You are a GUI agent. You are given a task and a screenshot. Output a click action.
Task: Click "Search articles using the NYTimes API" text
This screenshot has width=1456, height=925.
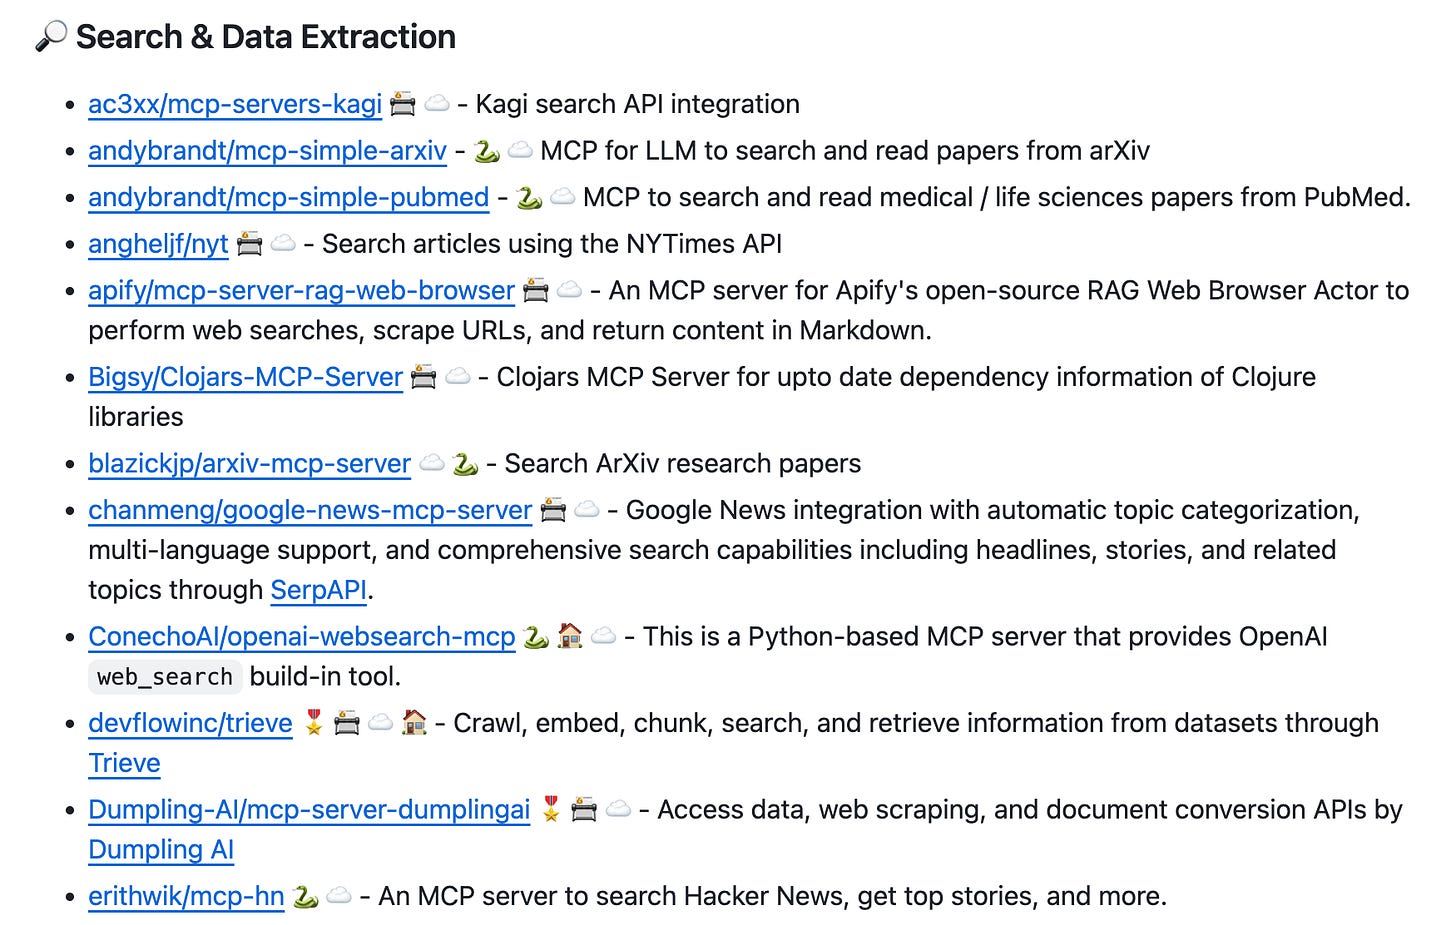coord(552,244)
